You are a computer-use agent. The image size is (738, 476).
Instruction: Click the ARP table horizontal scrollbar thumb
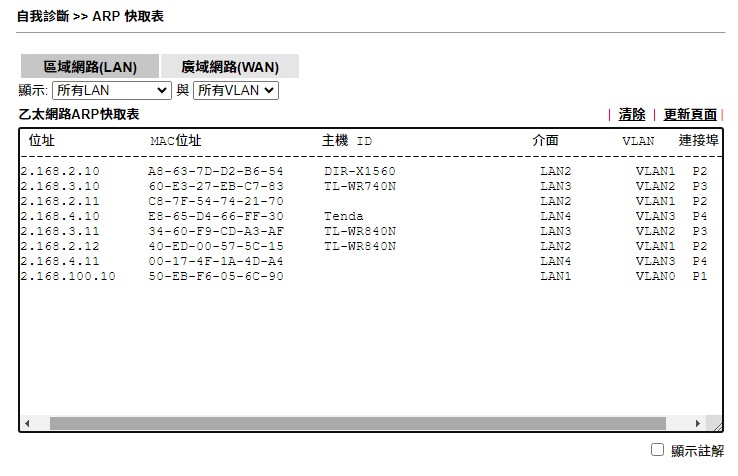click(355, 424)
